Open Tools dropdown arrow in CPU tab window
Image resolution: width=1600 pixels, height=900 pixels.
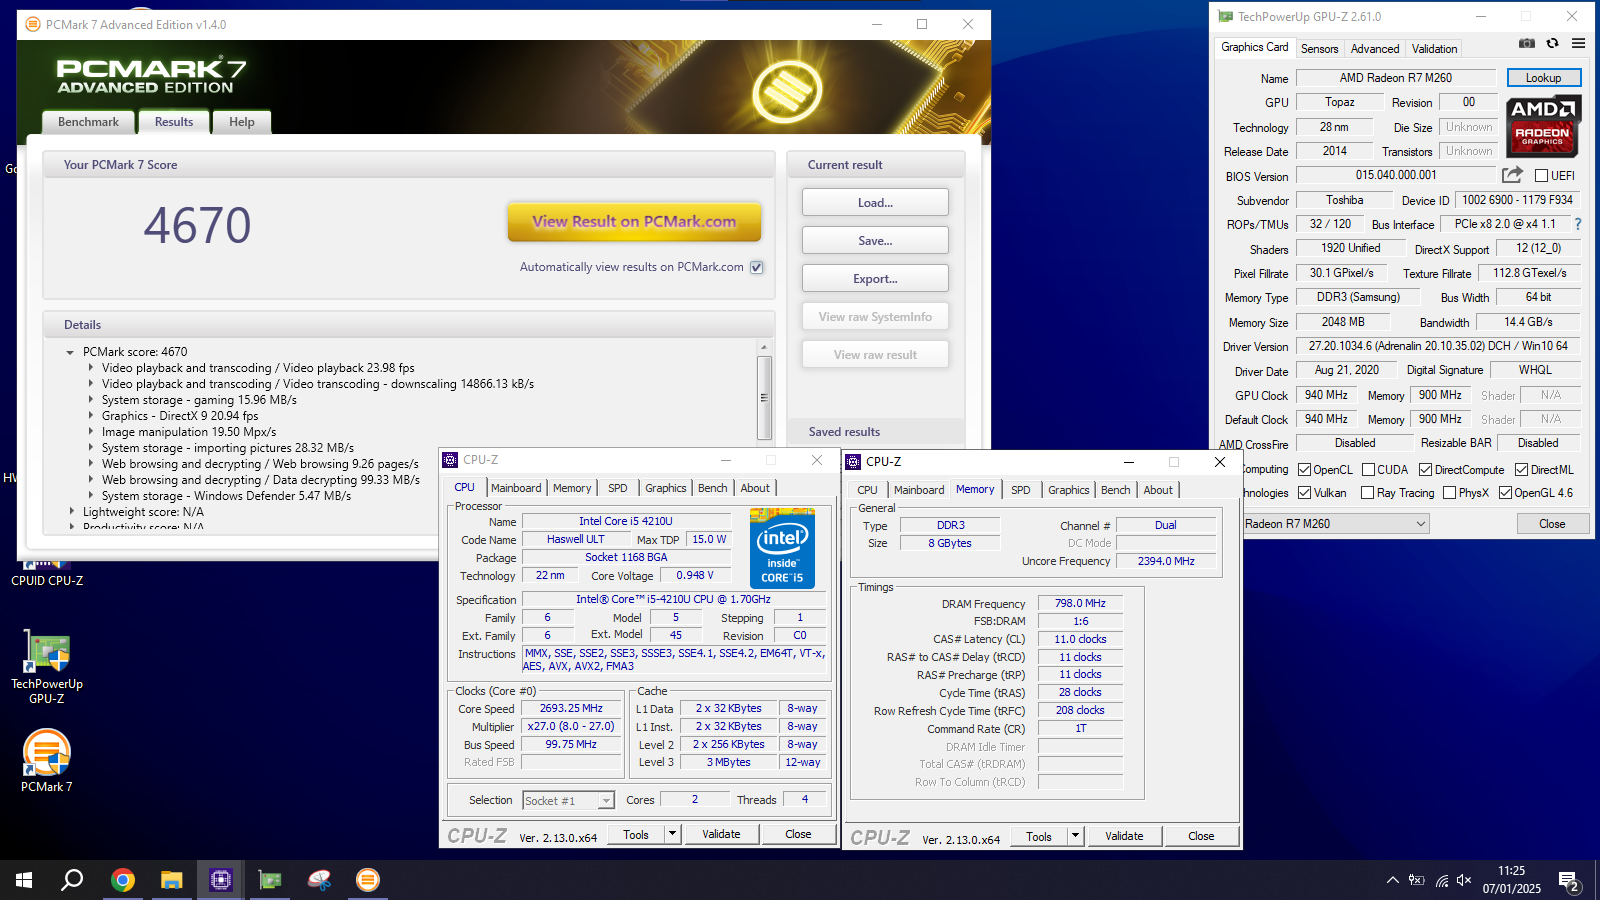[672, 834]
